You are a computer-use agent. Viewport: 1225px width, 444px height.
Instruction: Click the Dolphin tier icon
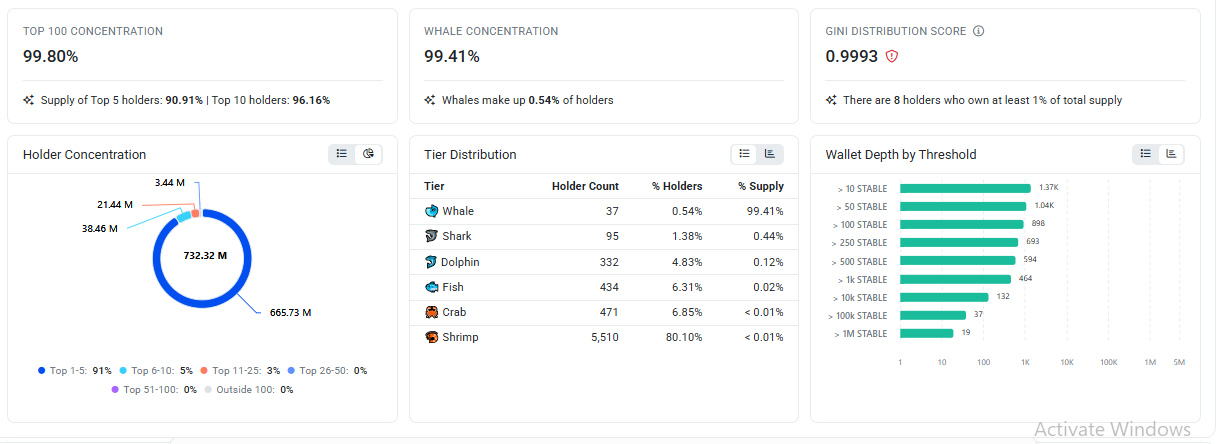(431, 262)
